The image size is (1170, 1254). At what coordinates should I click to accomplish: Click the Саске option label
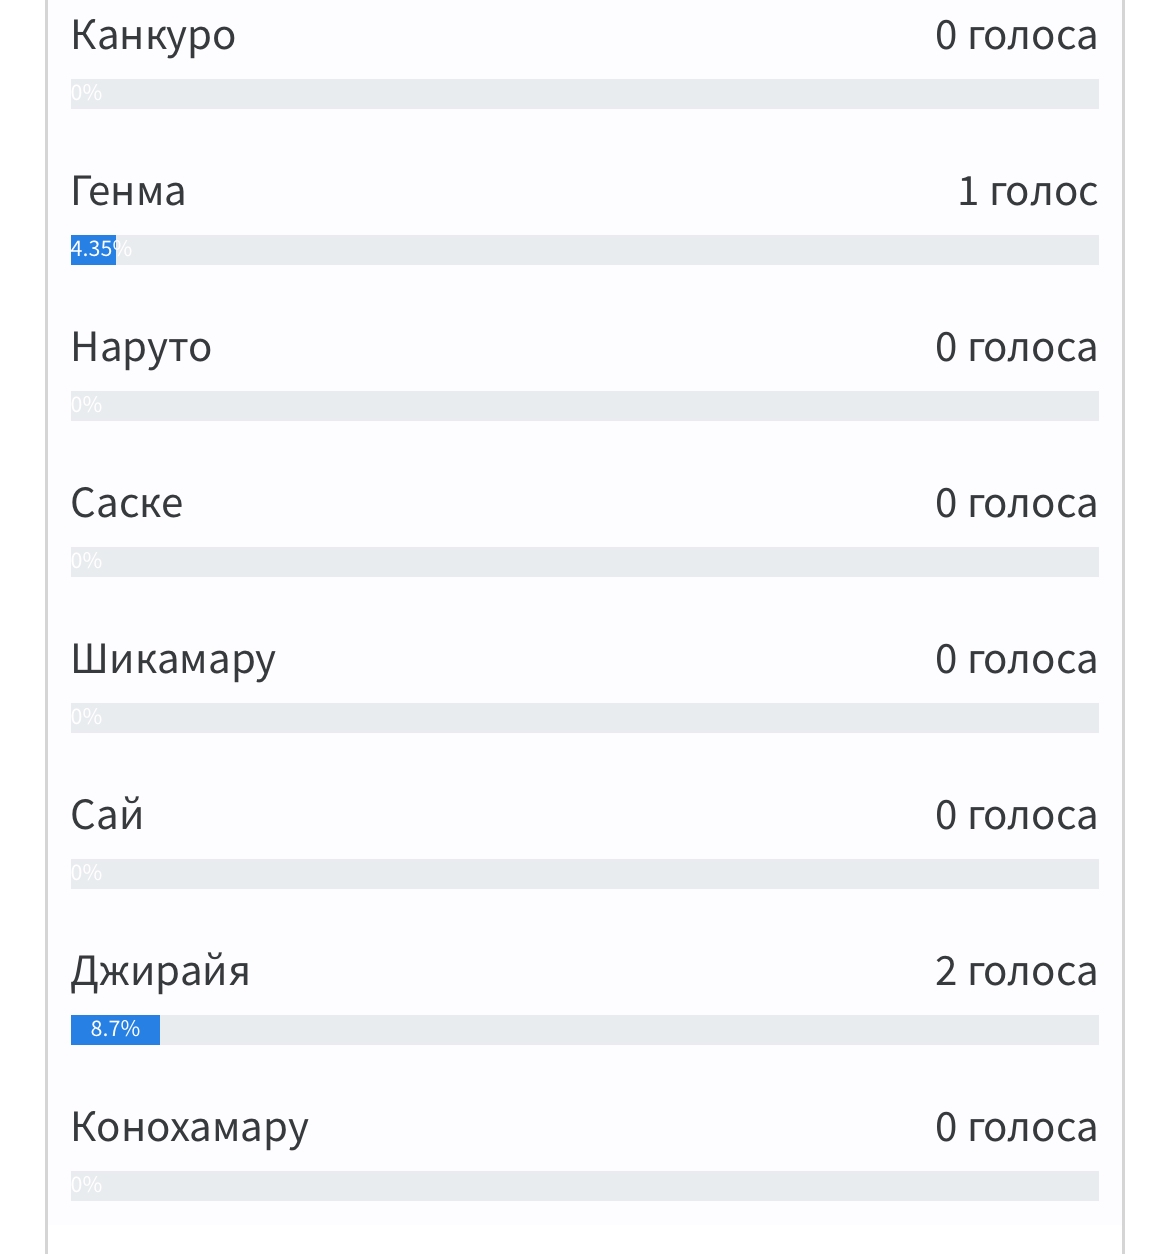[127, 503]
